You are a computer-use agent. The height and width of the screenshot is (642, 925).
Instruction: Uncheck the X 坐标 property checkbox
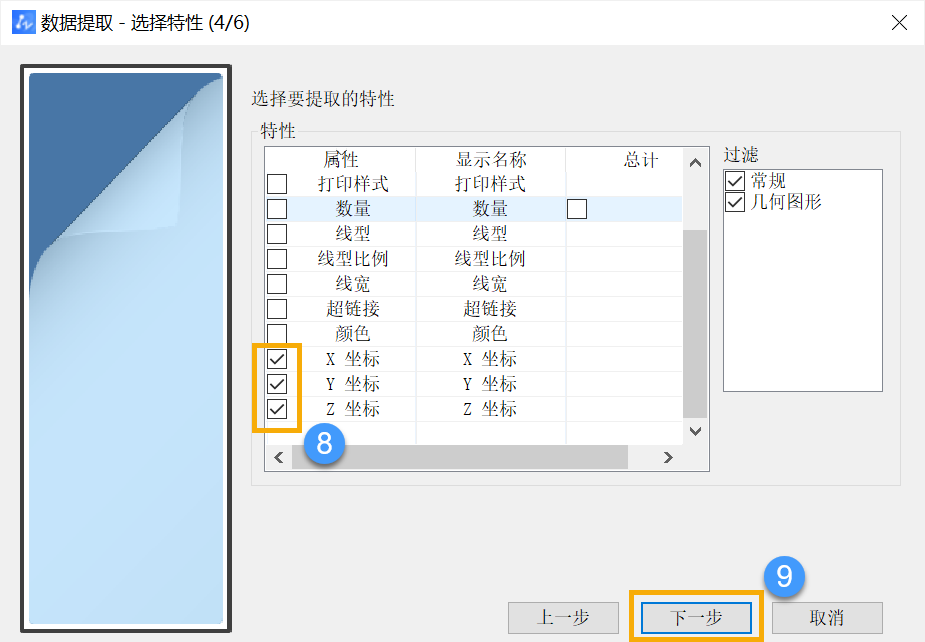click(277, 359)
